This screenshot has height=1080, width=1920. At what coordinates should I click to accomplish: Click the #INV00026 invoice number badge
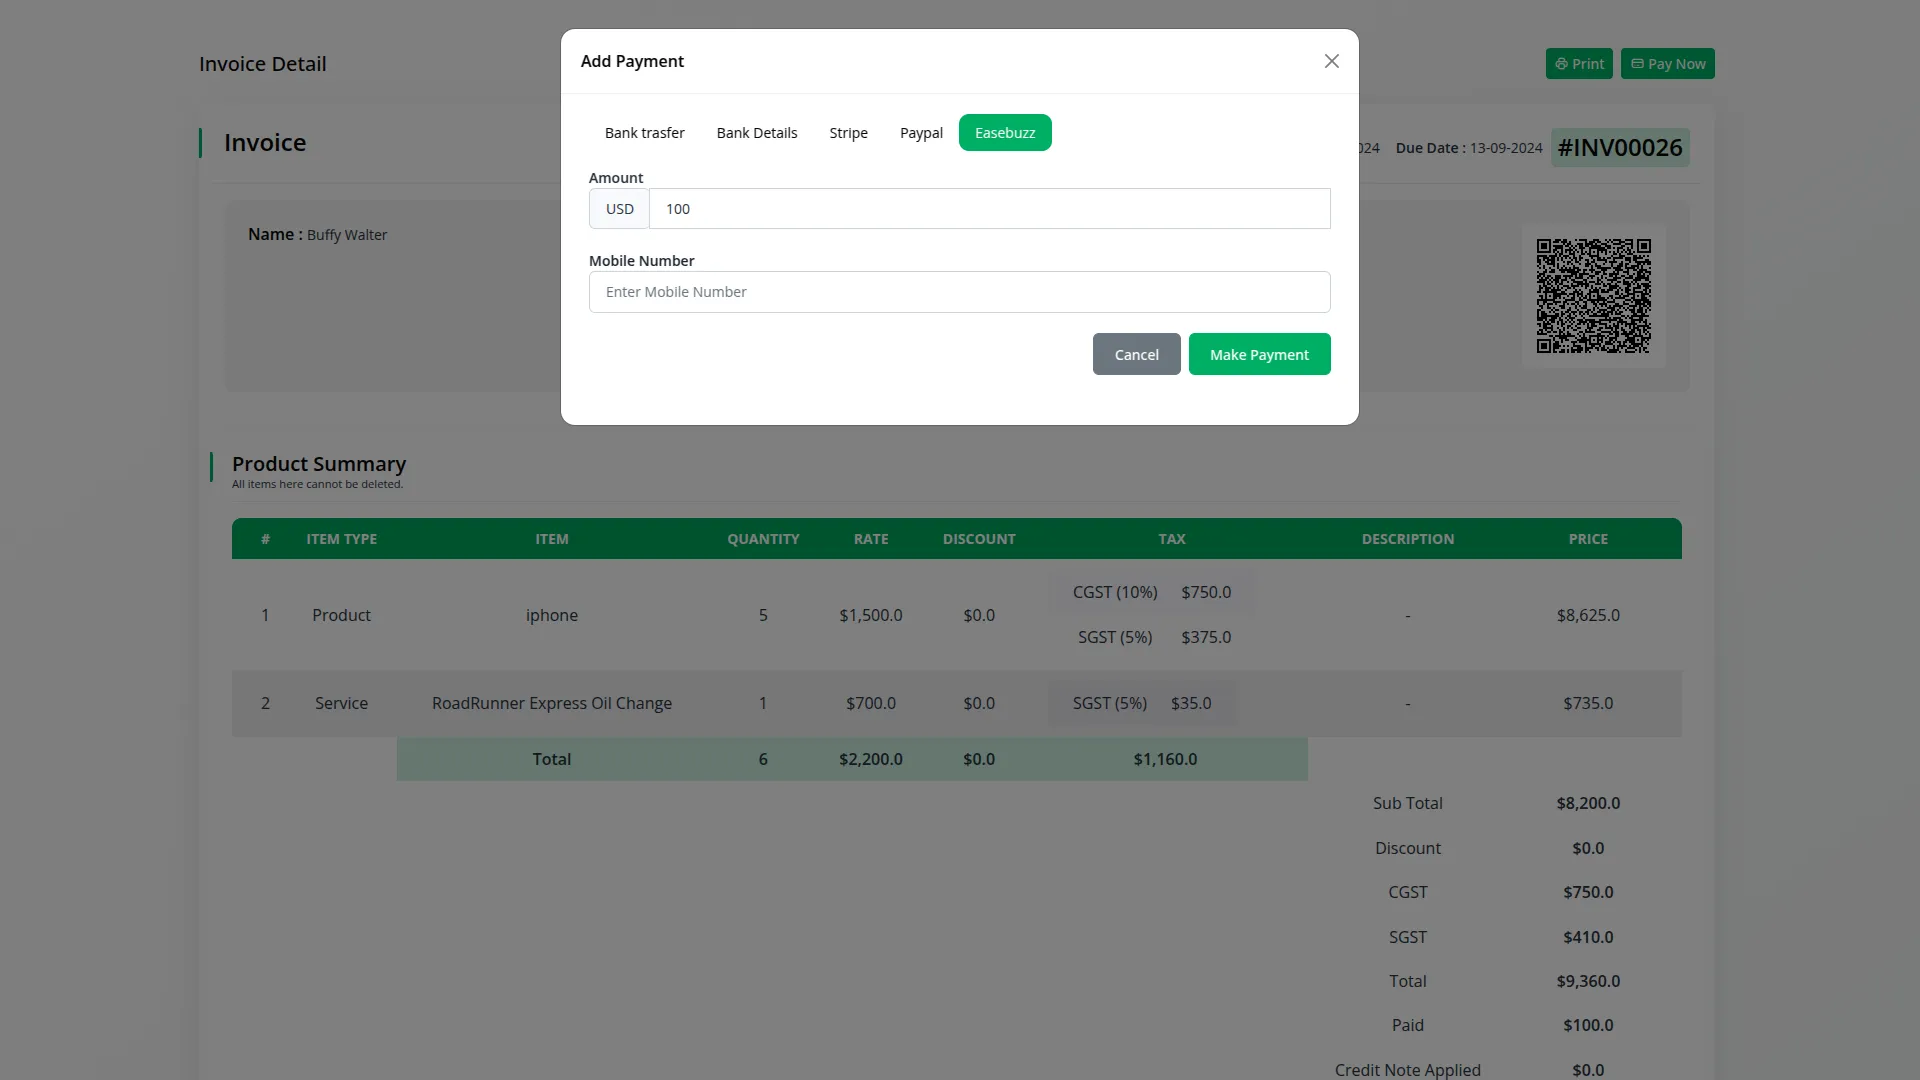pyautogui.click(x=1619, y=148)
